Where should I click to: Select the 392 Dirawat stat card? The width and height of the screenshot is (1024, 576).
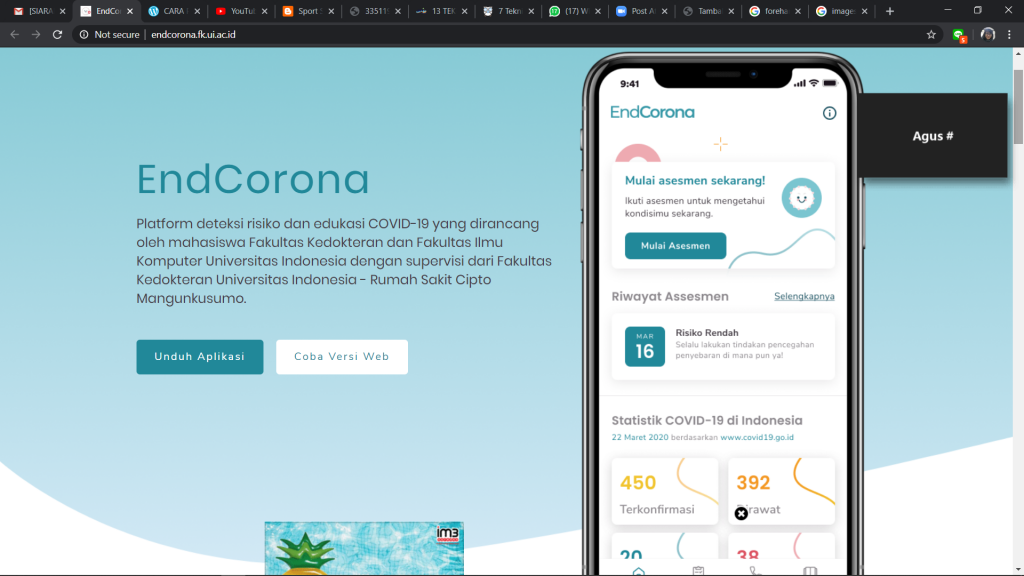781,491
